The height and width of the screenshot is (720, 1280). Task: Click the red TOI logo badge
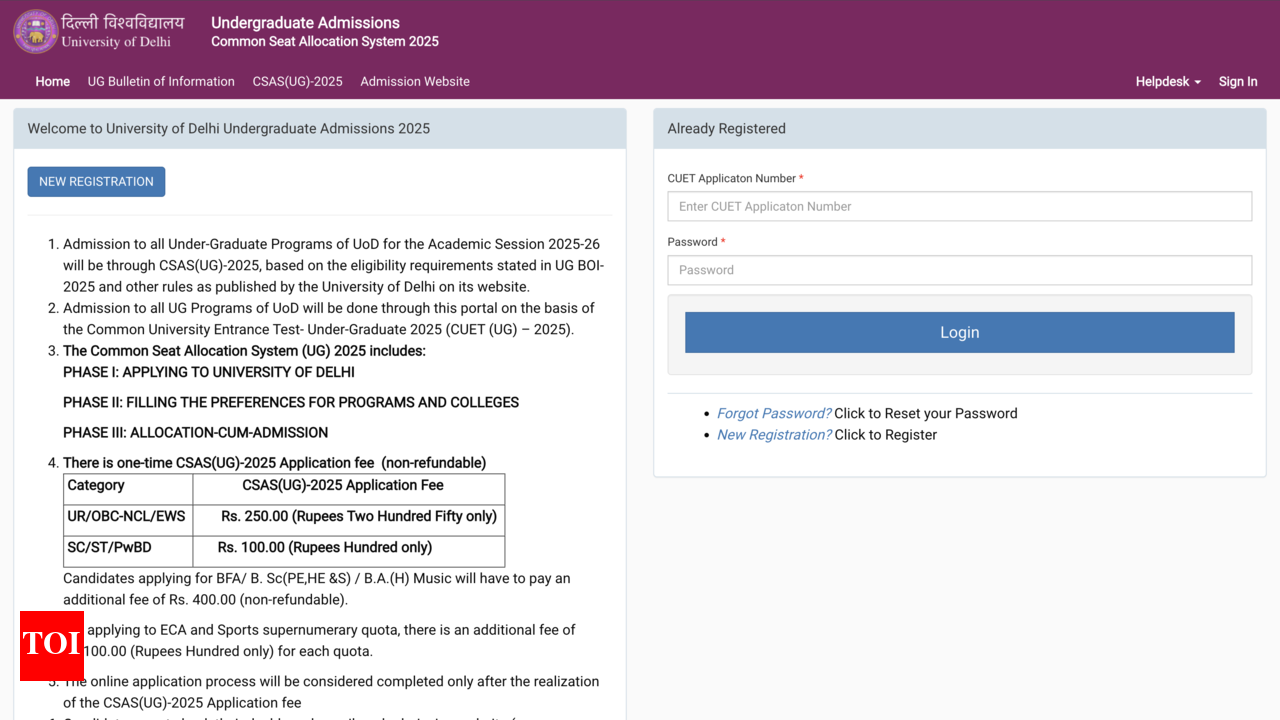pyautogui.click(x=51, y=645)
